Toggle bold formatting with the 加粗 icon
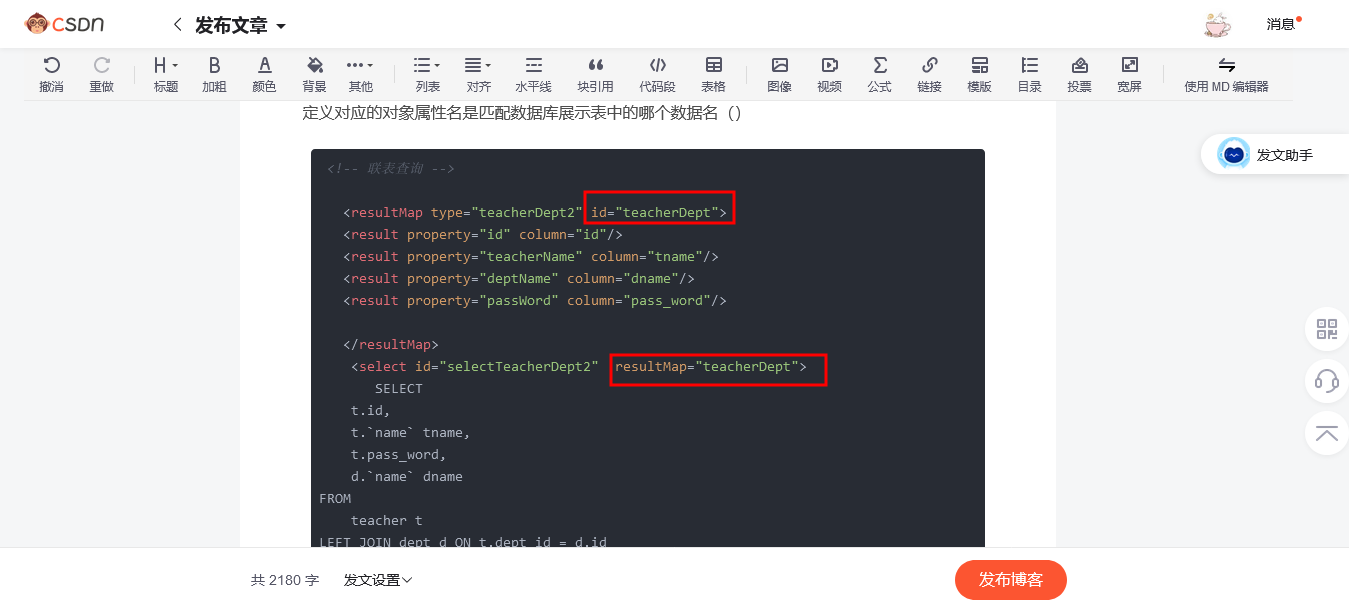This screenshot has height=615, width=1349. (214, 74)
